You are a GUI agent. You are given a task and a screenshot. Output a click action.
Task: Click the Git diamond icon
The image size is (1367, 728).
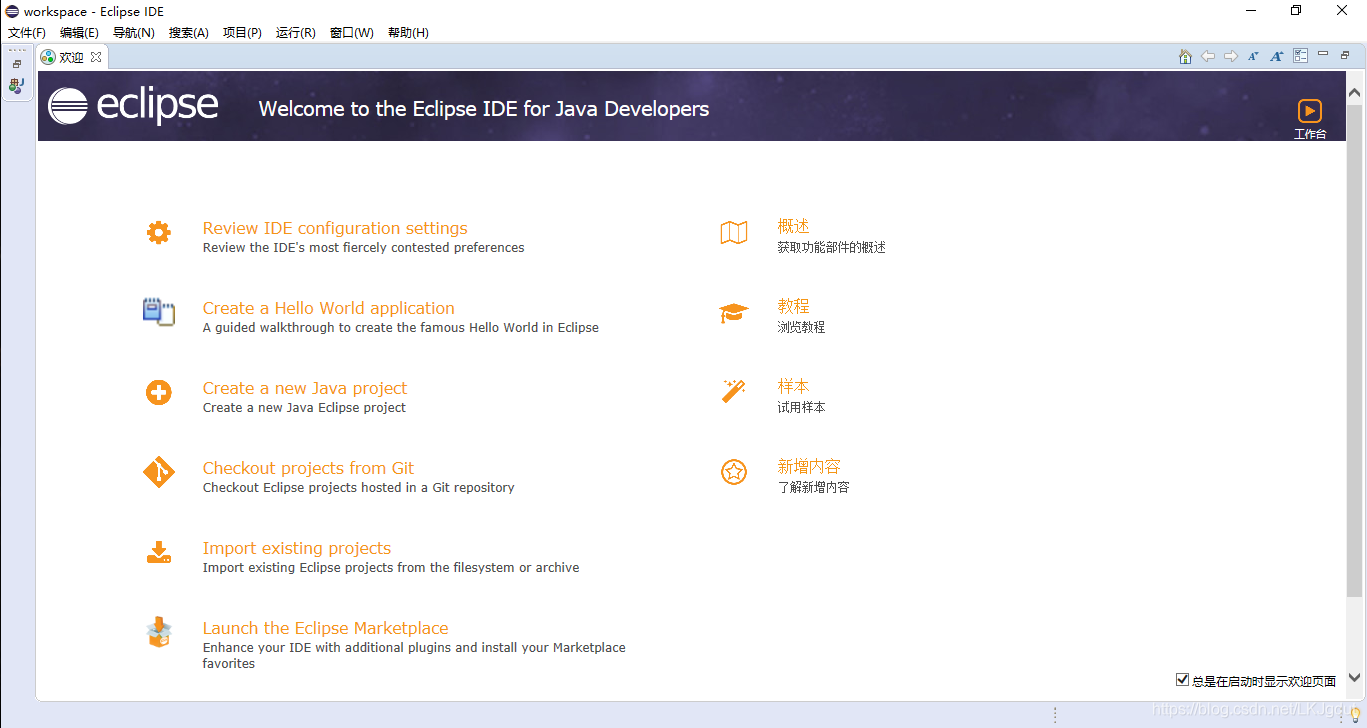tap(158, 472)
